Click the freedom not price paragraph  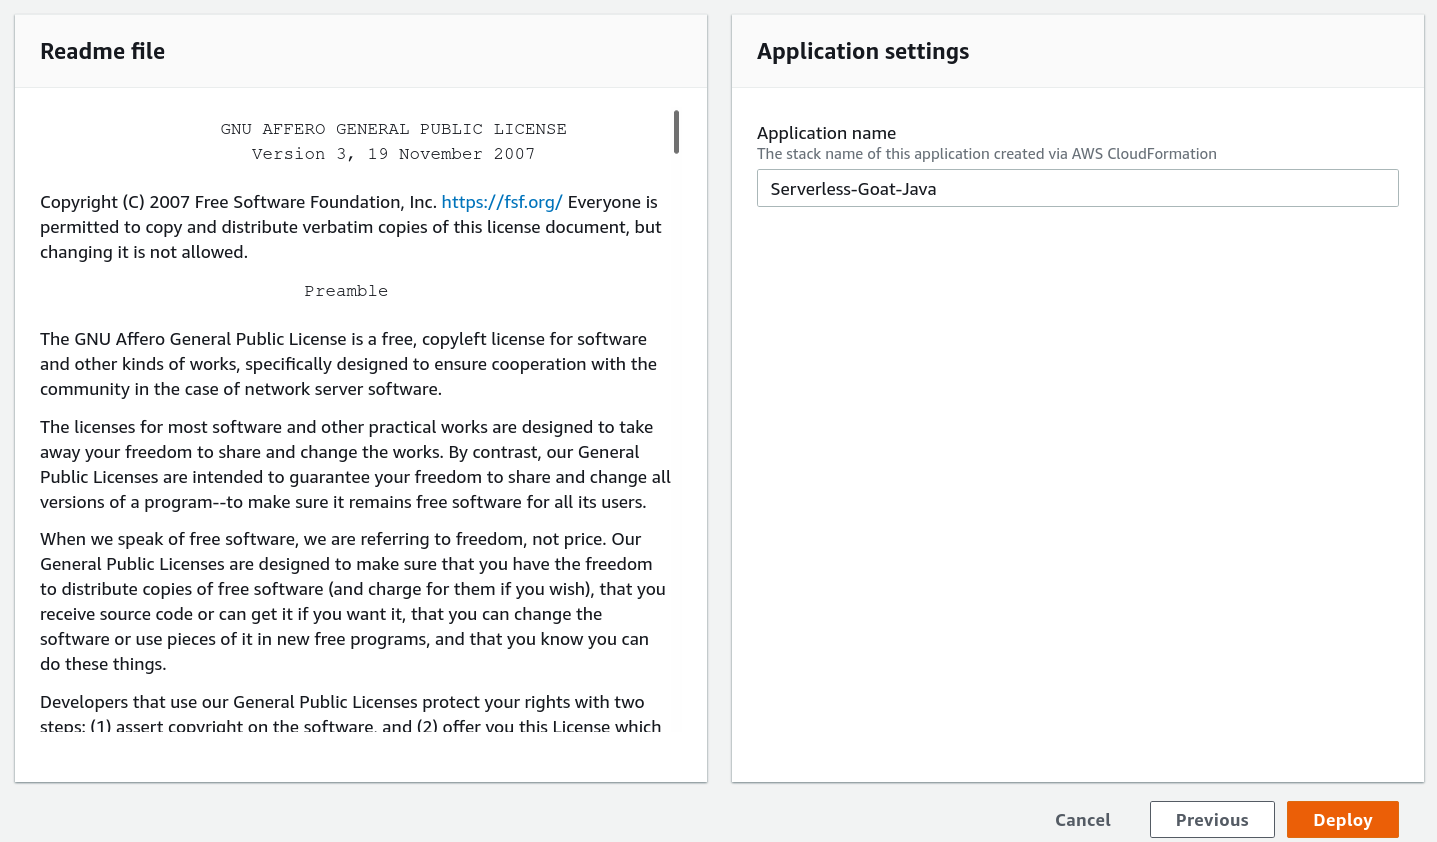point(352,600)
